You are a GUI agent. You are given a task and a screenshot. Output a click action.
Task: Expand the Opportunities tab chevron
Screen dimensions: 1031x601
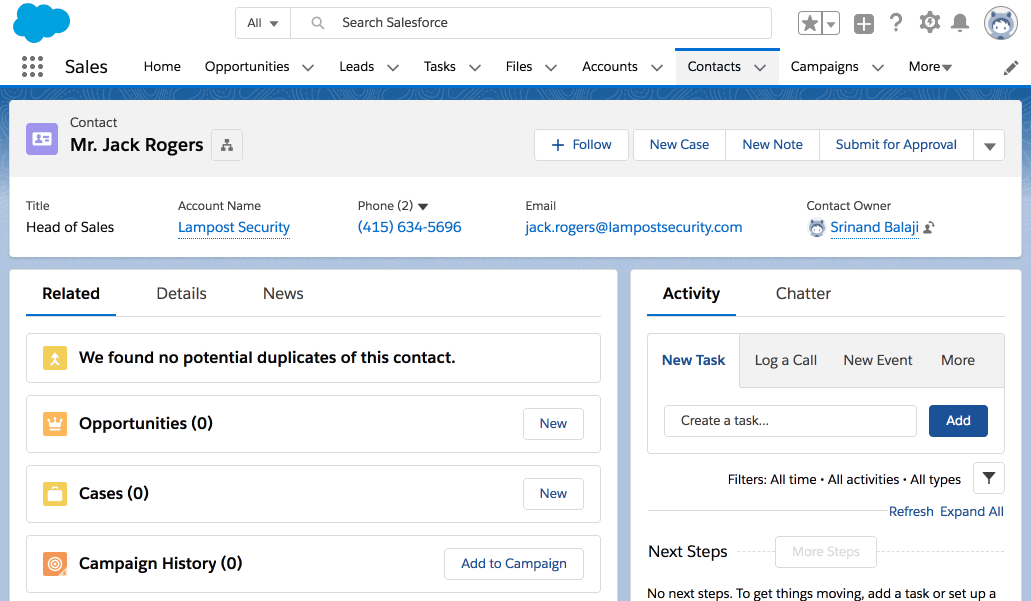(308, 67)
